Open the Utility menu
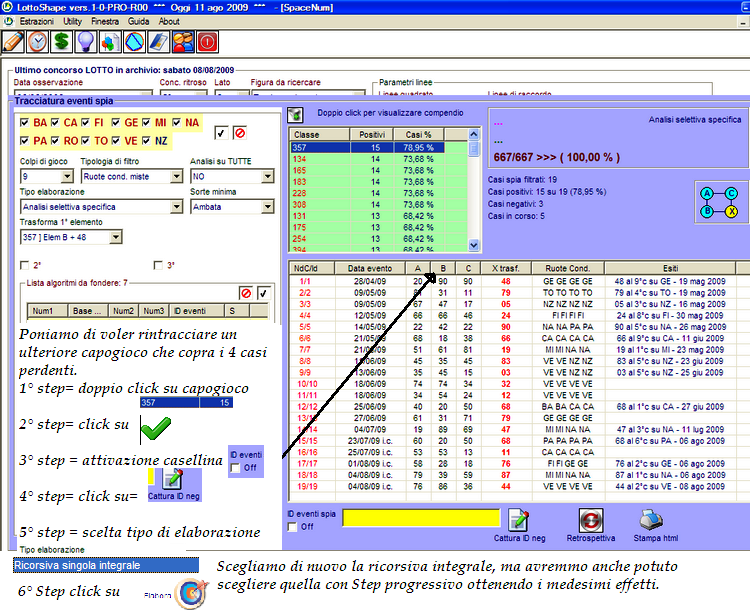Screen dimensions: 750x610 [x=73, y=22]
